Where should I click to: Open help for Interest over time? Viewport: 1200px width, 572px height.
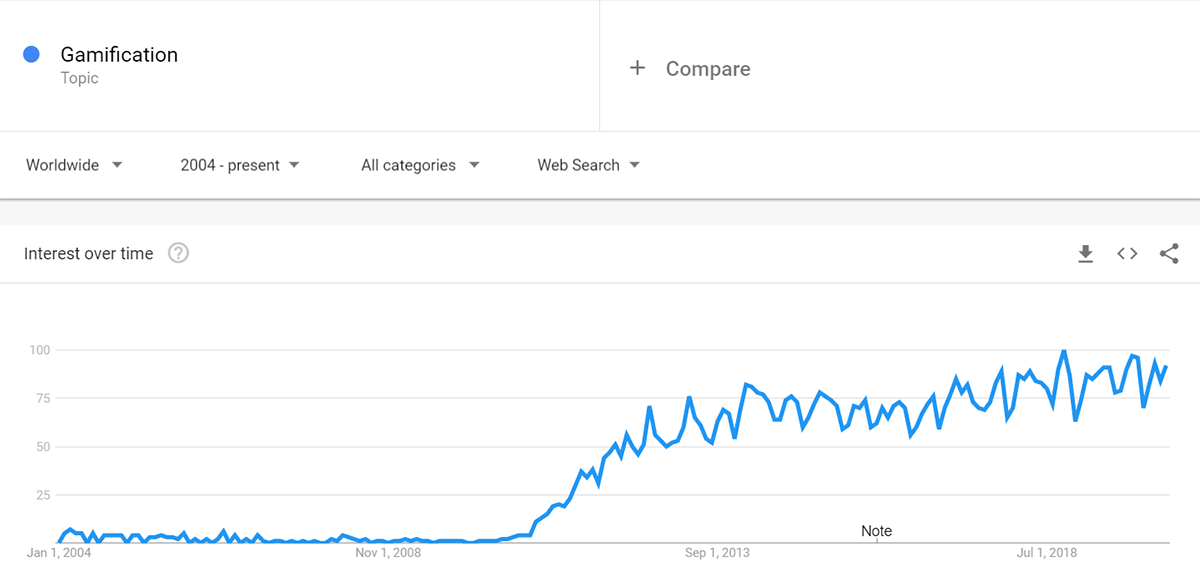[179, 253]
